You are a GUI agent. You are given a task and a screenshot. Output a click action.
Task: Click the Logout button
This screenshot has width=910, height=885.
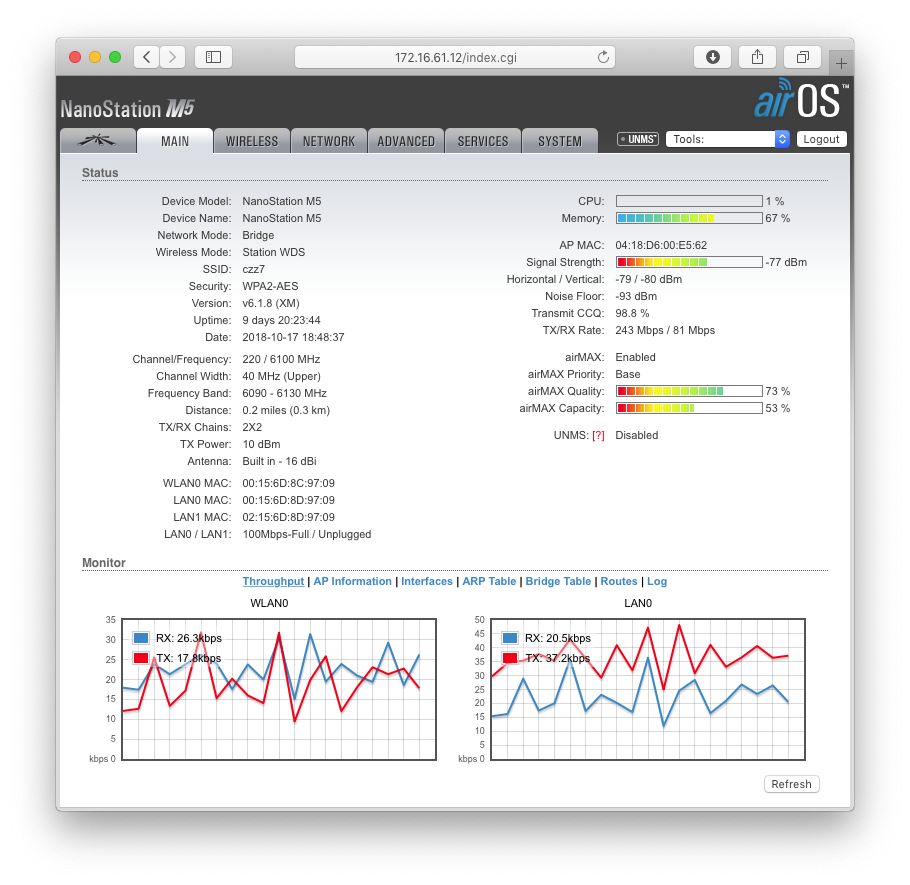pyautogui.click(x=821, y=139)
